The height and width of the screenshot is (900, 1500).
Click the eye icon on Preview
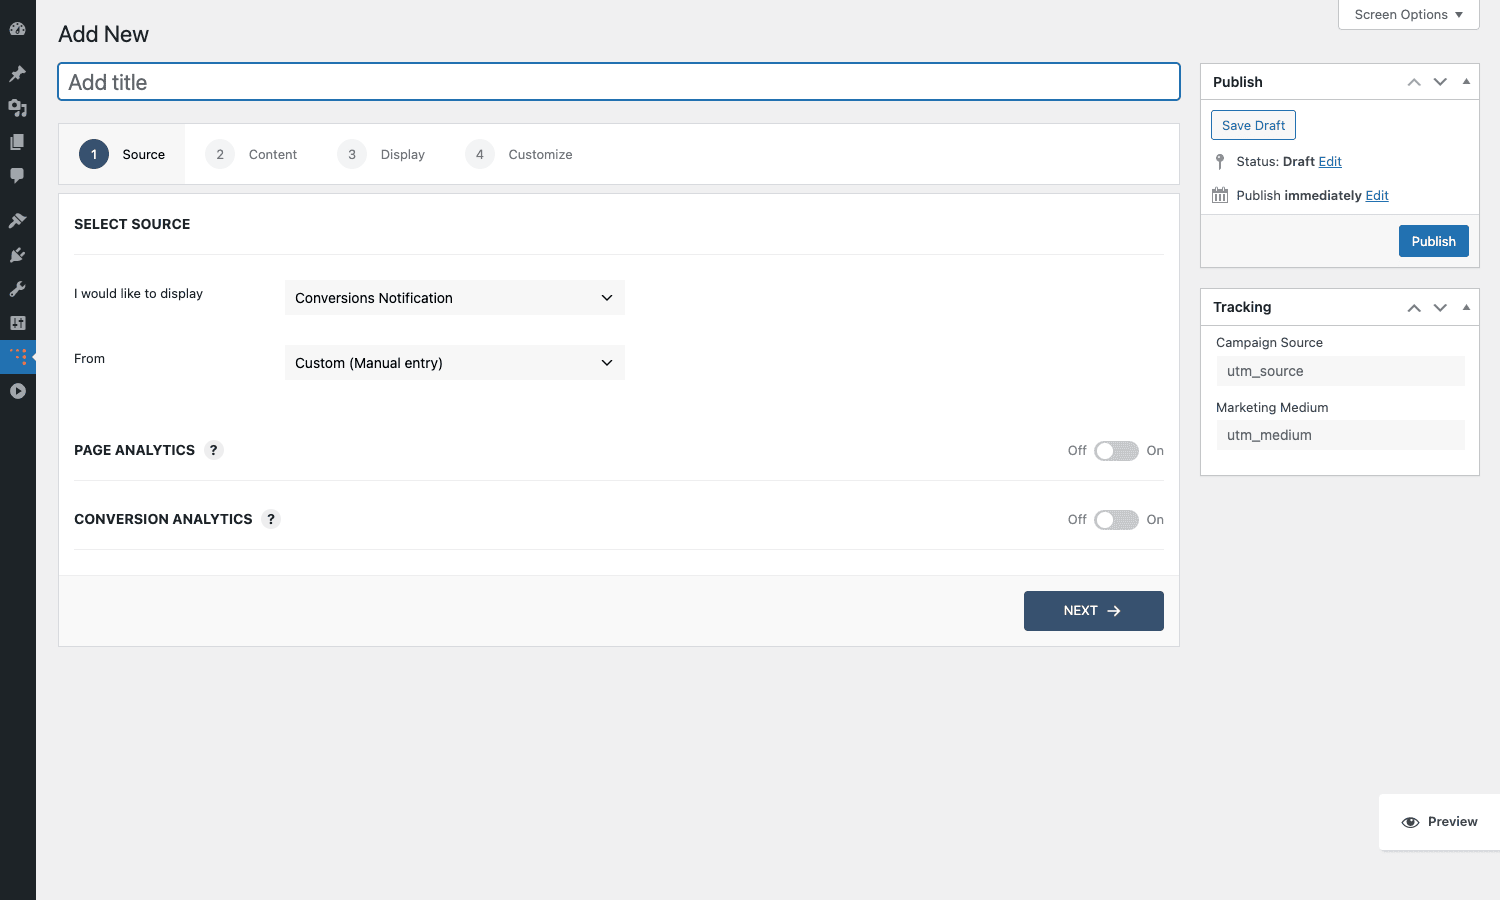pos(1410,822)
